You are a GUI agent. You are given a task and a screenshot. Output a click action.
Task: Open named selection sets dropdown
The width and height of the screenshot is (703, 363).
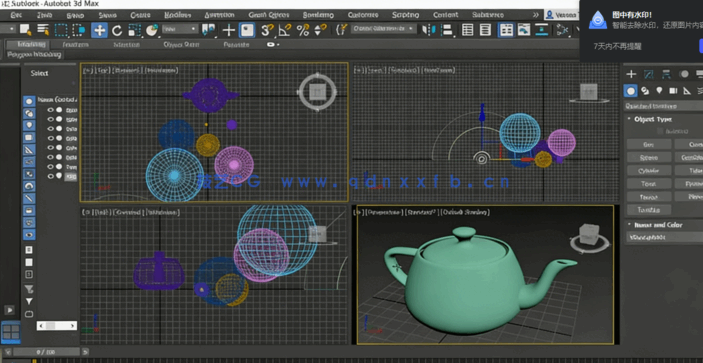[384, 29]
